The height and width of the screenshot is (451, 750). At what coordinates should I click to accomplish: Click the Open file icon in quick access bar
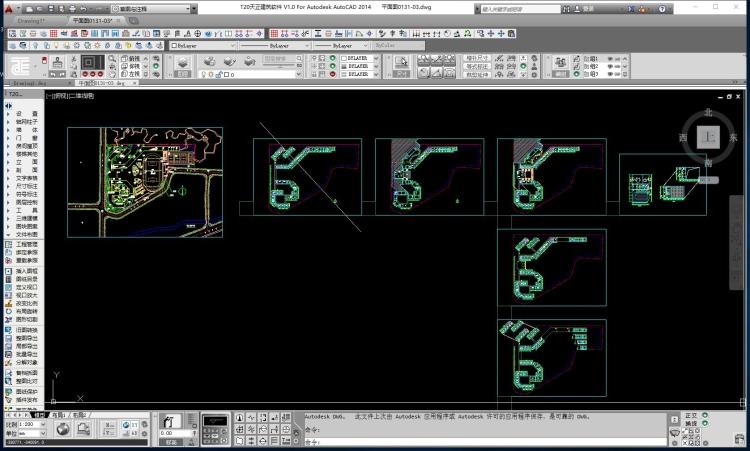click(40, 9)
